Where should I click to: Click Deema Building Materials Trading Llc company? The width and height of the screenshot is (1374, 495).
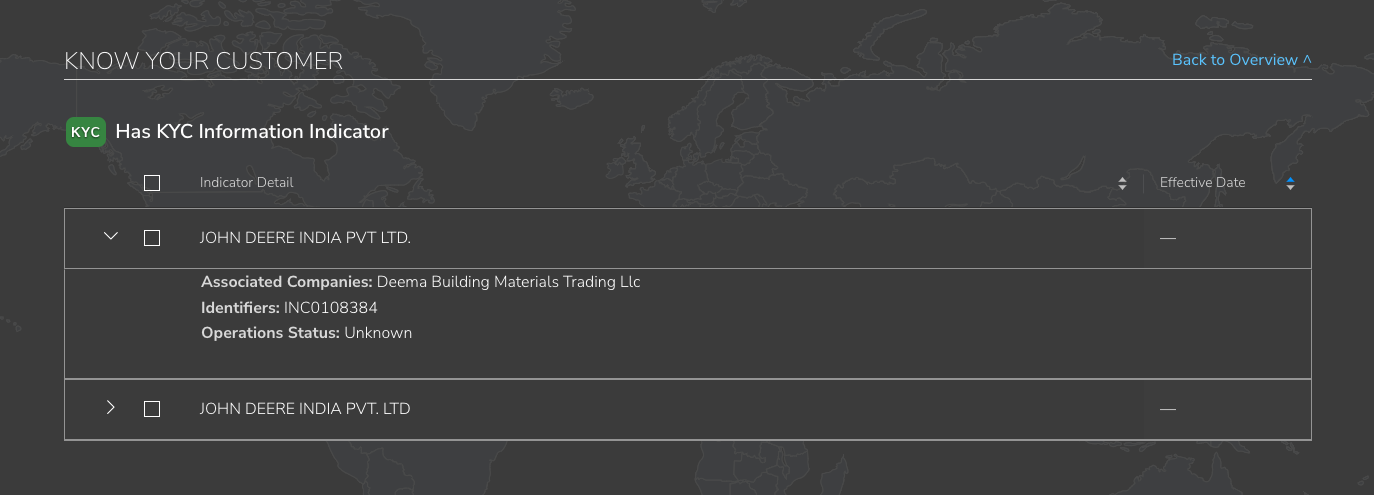[508, 282]
